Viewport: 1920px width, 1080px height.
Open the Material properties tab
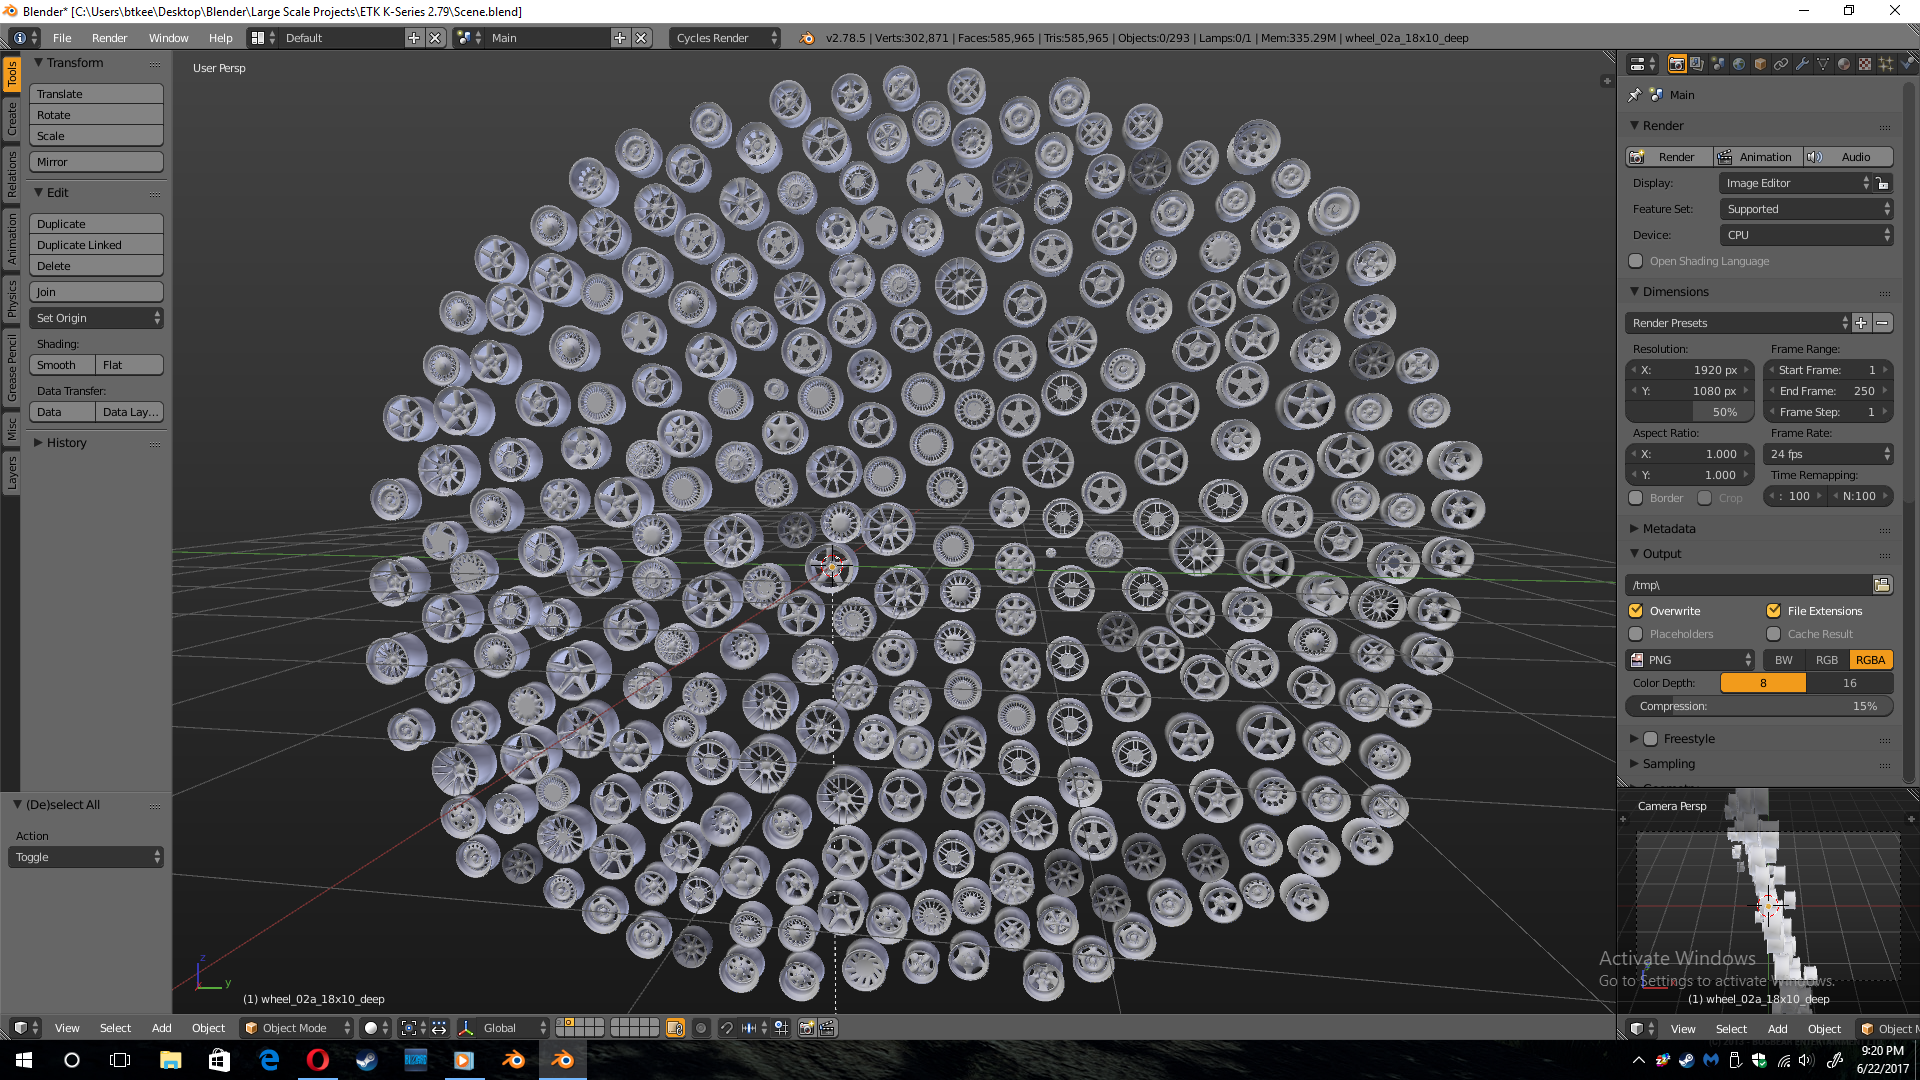coord(1844,64)
